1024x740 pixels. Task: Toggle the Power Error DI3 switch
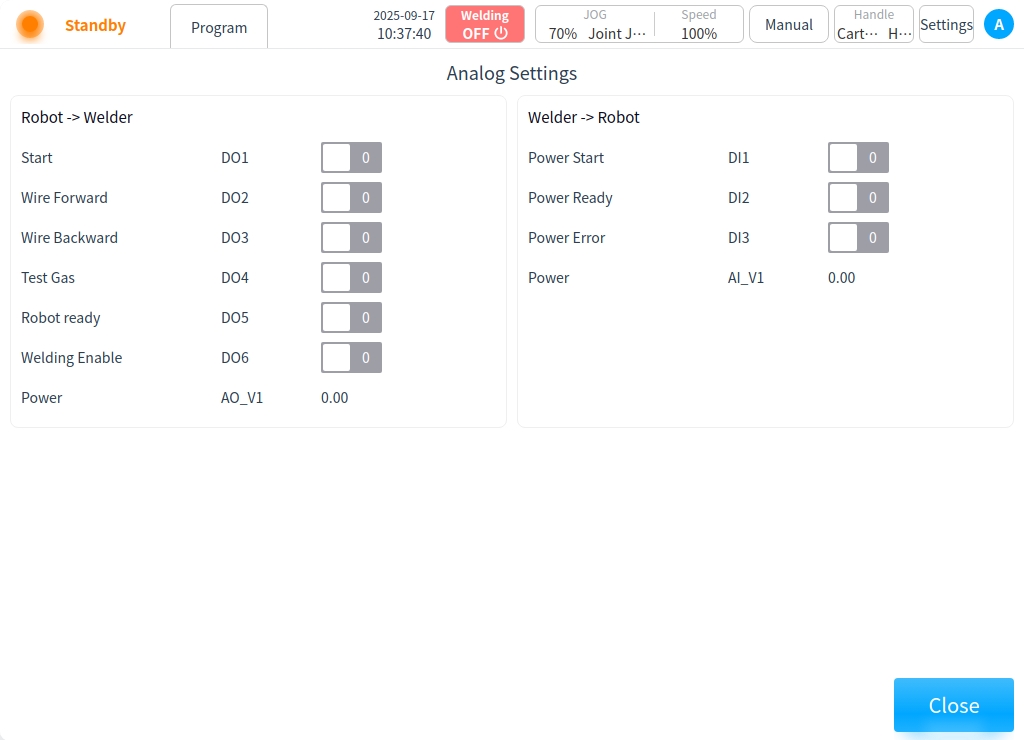tap(858, 238)
